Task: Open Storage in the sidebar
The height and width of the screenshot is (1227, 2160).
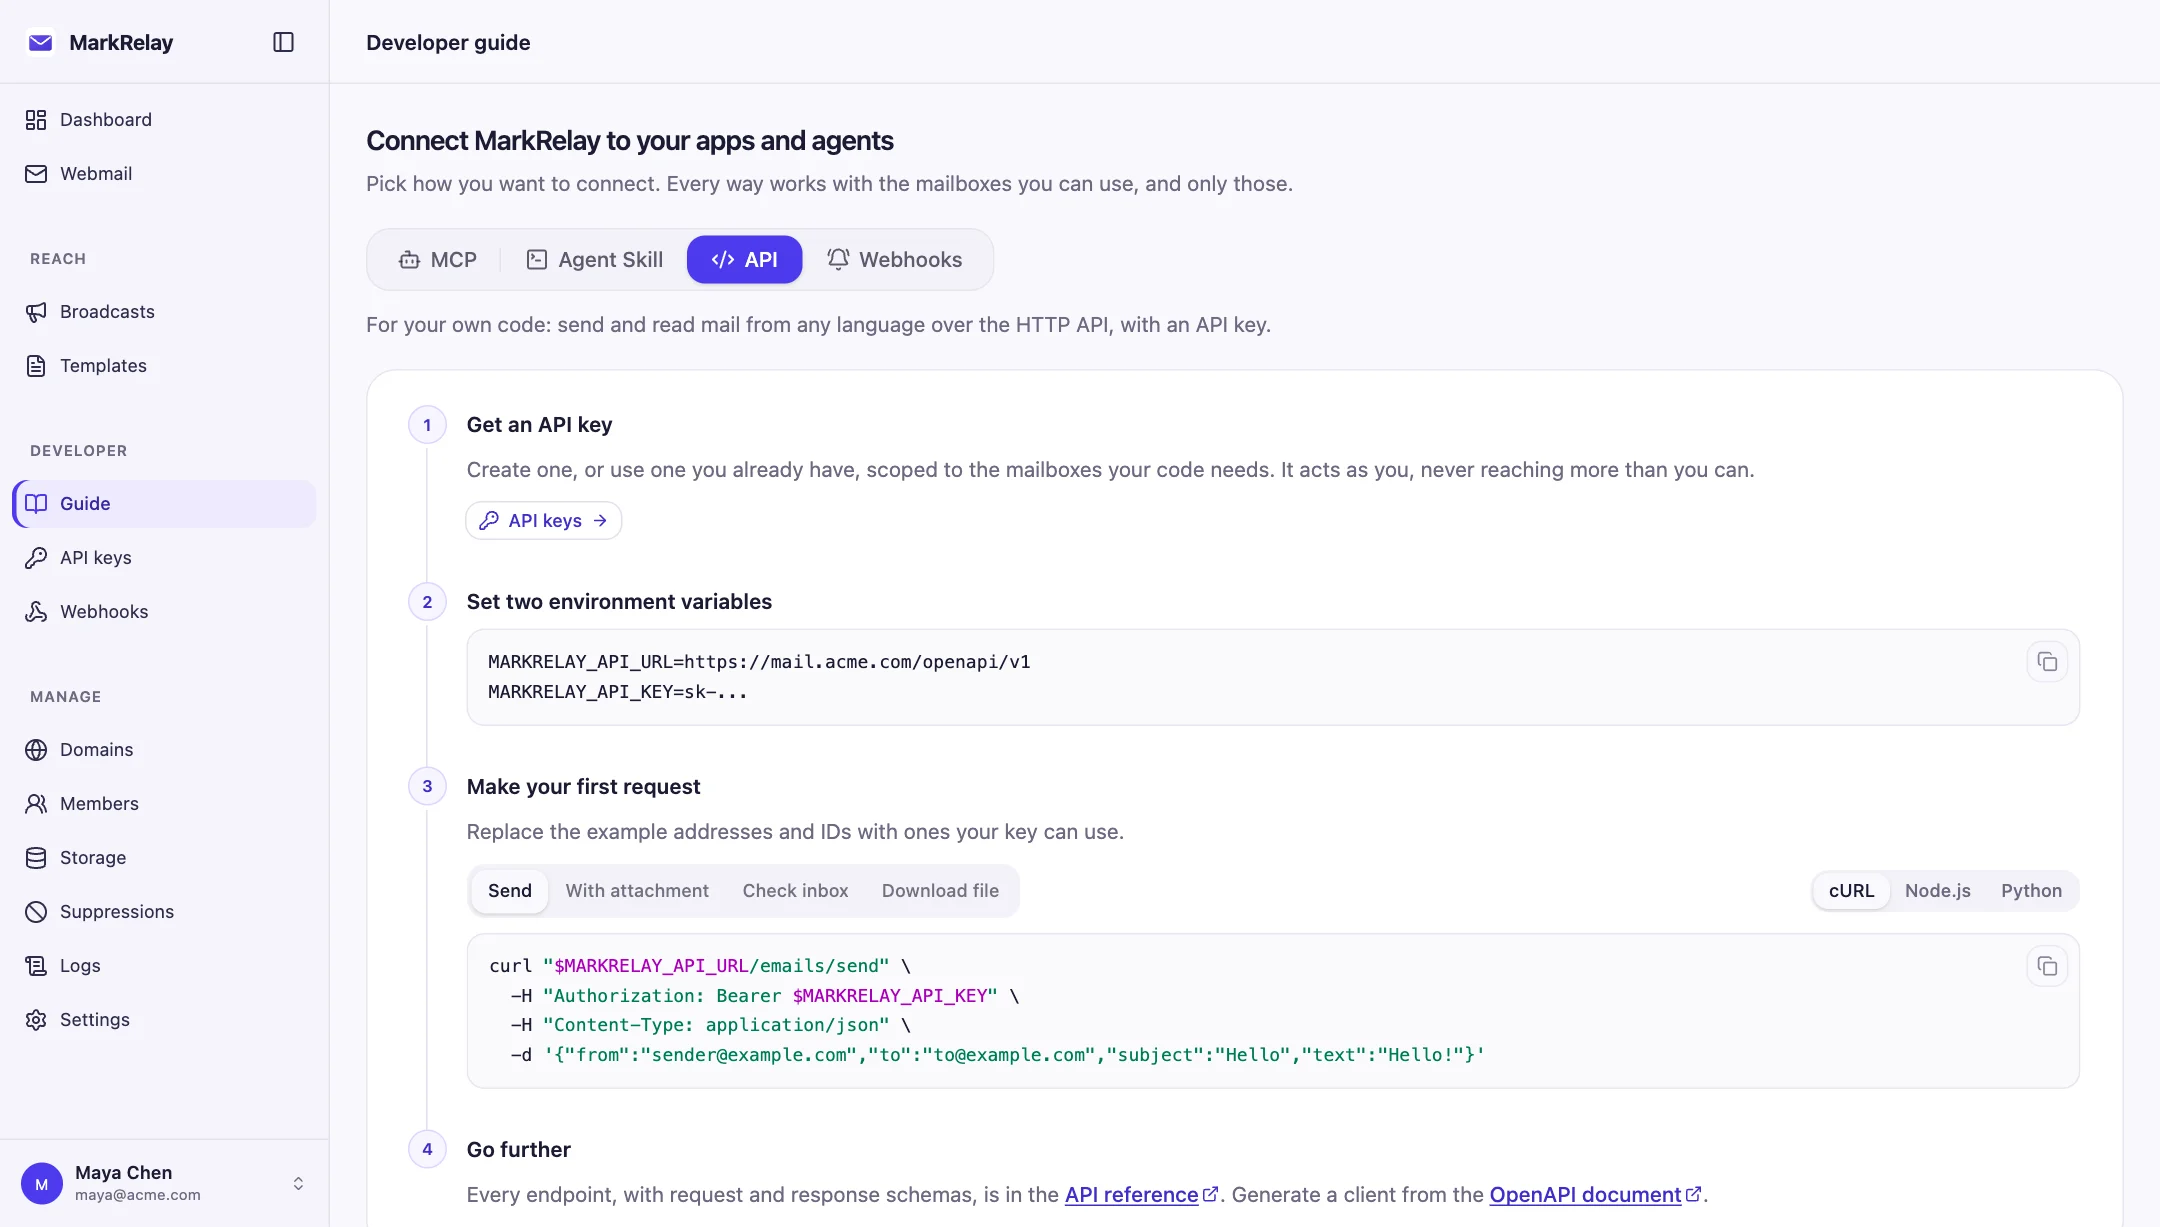Action: pyautogui.click(x=164, y=858)
